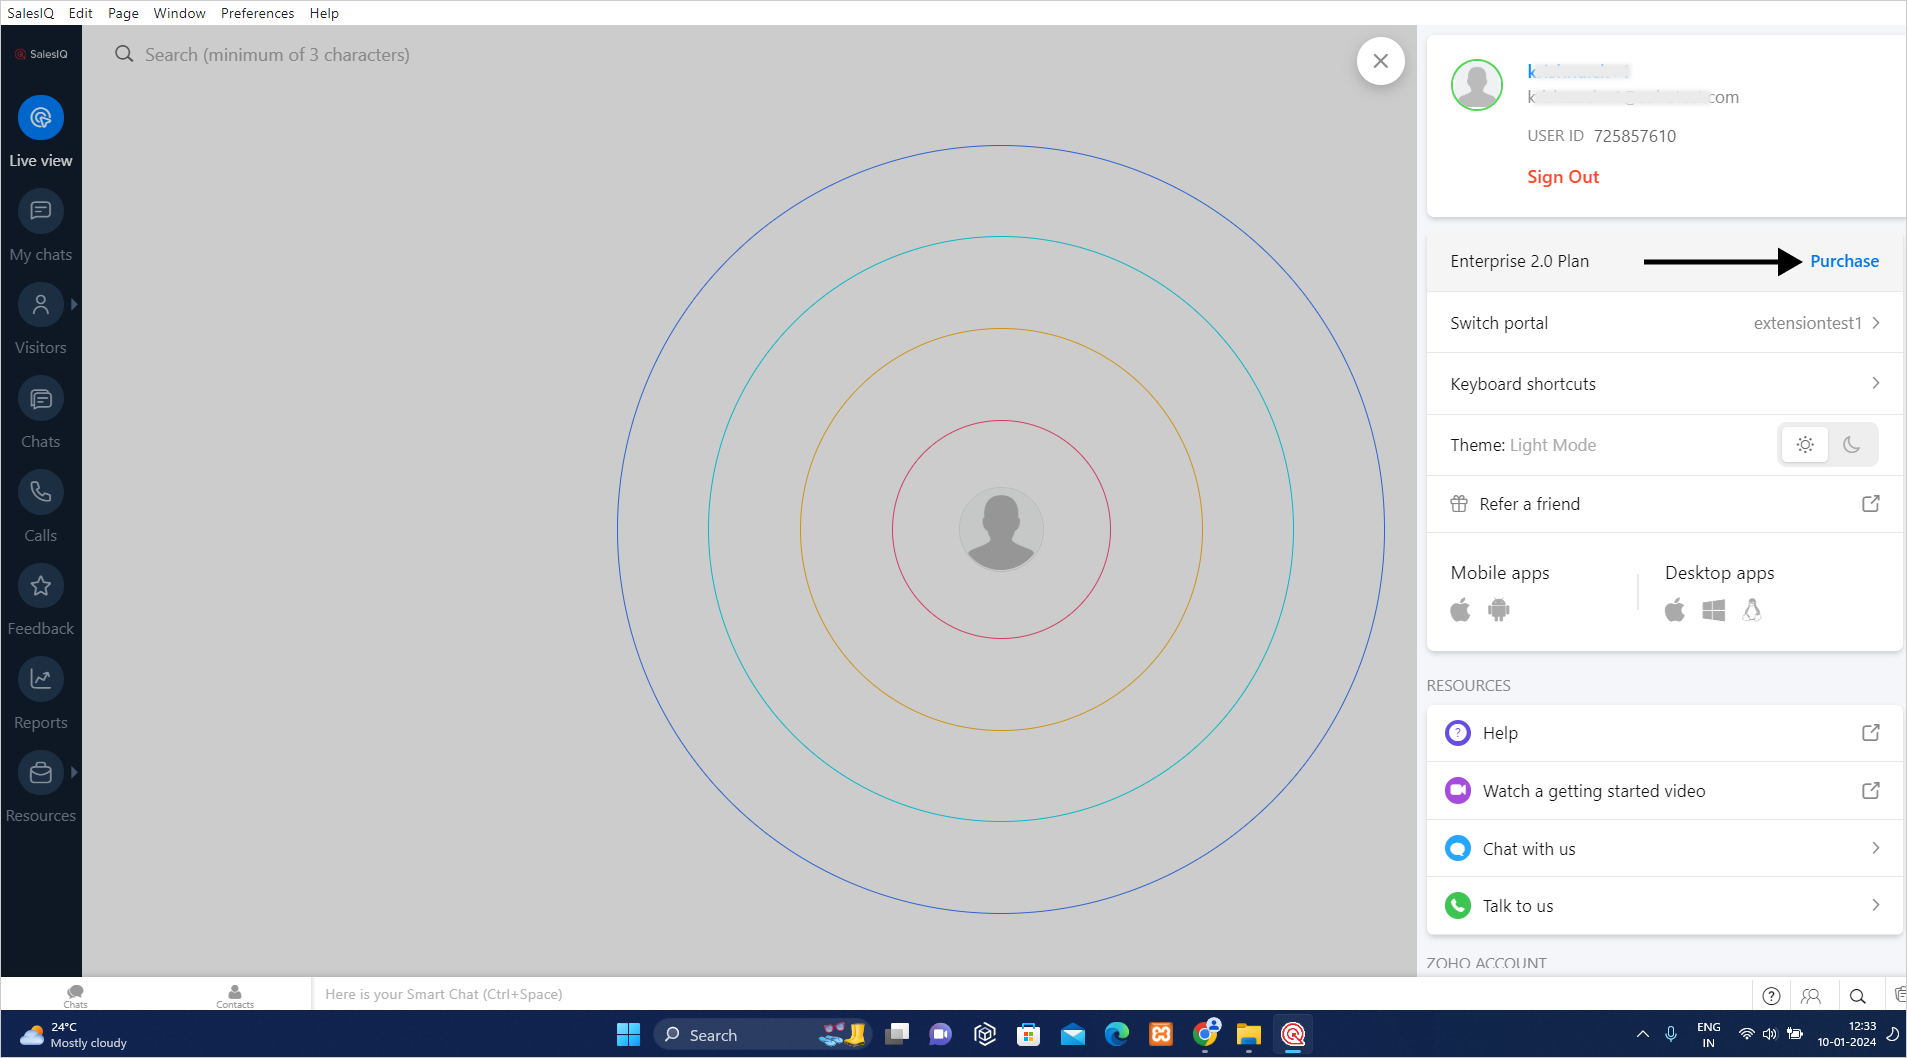Click the Windows desktop app icon
The width and height of the screenshot is (1907, 1058).
pos(1713,610)
